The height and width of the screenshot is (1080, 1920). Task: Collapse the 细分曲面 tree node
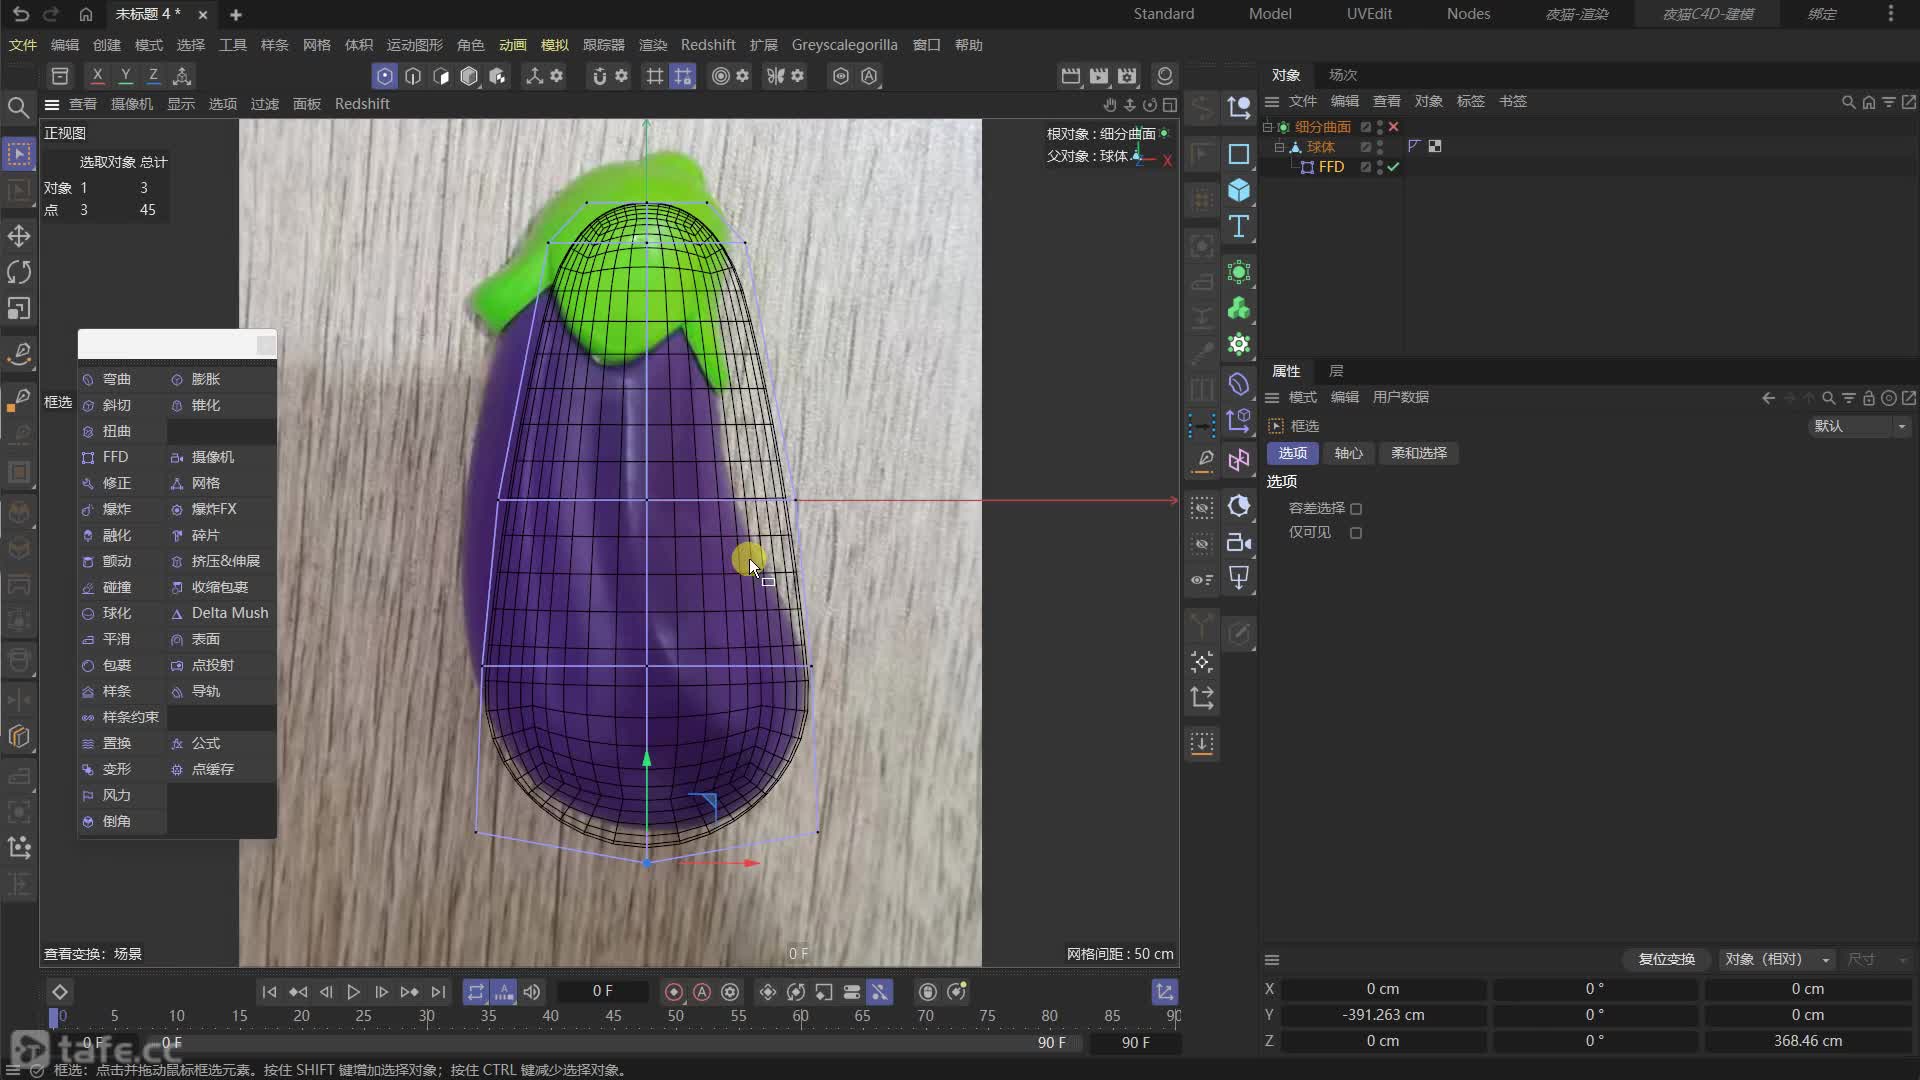point(1267,127)
